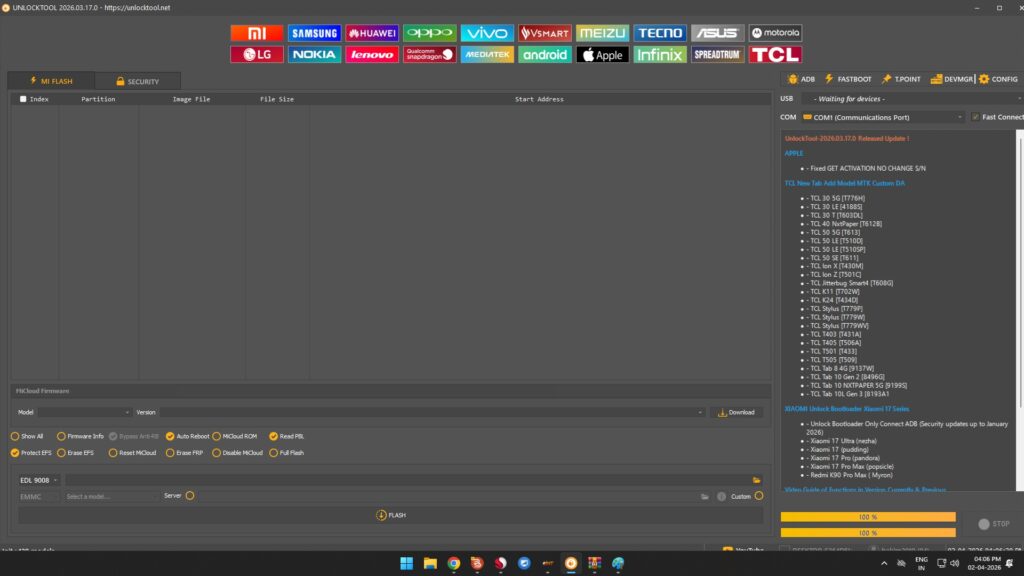
Task: Click the Partition column header
Action: tap(98, 99)
